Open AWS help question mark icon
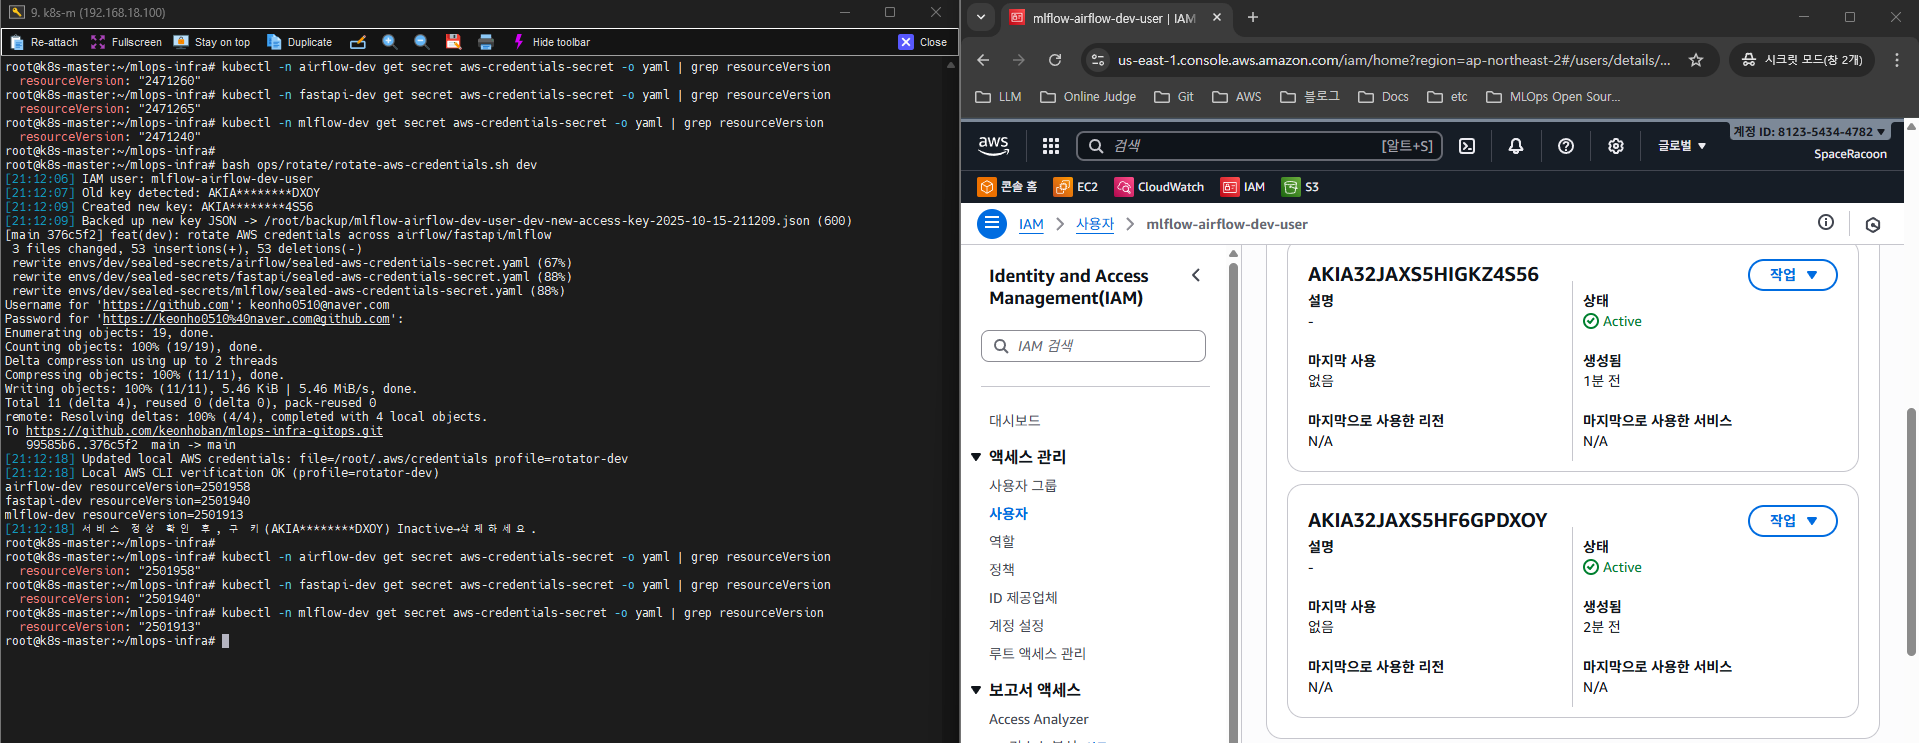The width and height of the screenshot is (1919, 743). coord(1566,146)
